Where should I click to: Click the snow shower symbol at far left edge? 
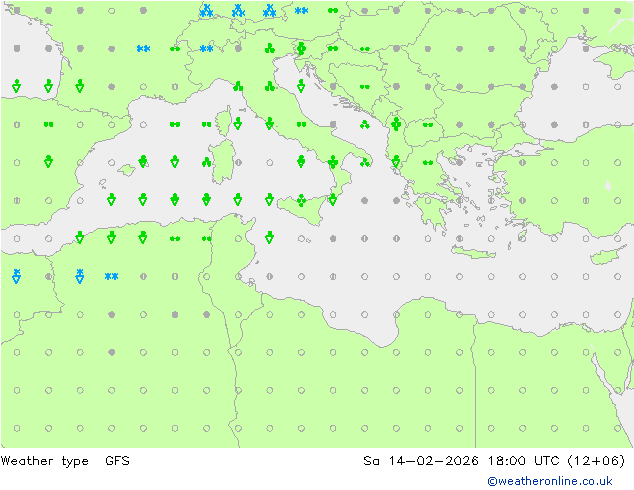16,275
